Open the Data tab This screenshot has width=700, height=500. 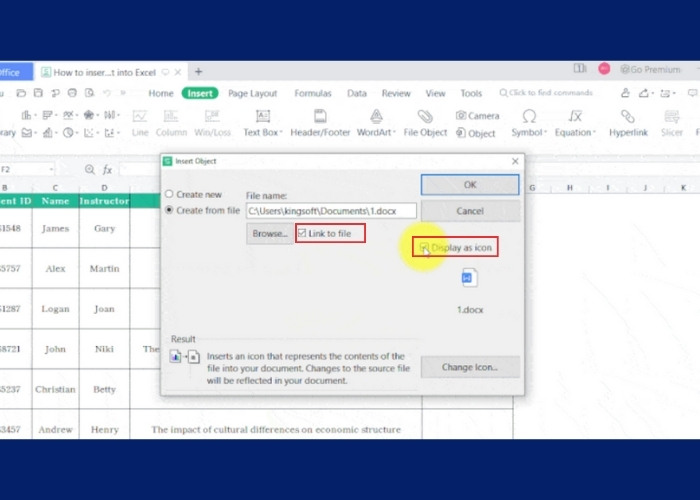tap(357, 93)
